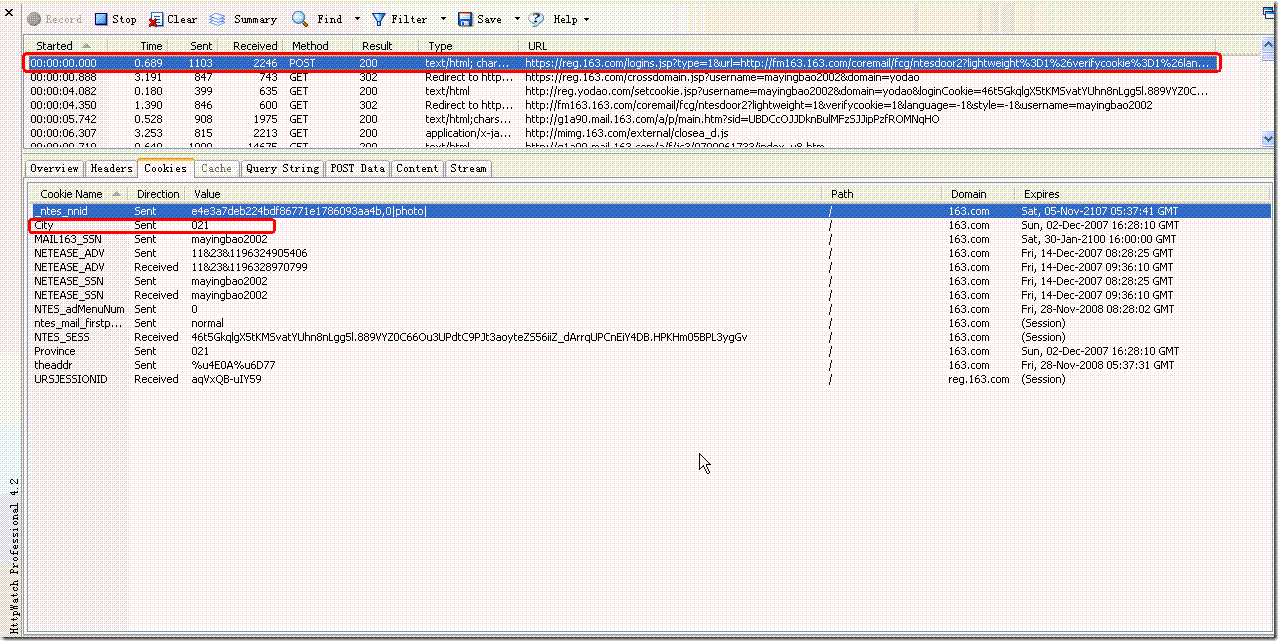Expand the Help dropdown arrow
Viewport: 1278px width, 641px height.
click(x=586, y=19)
